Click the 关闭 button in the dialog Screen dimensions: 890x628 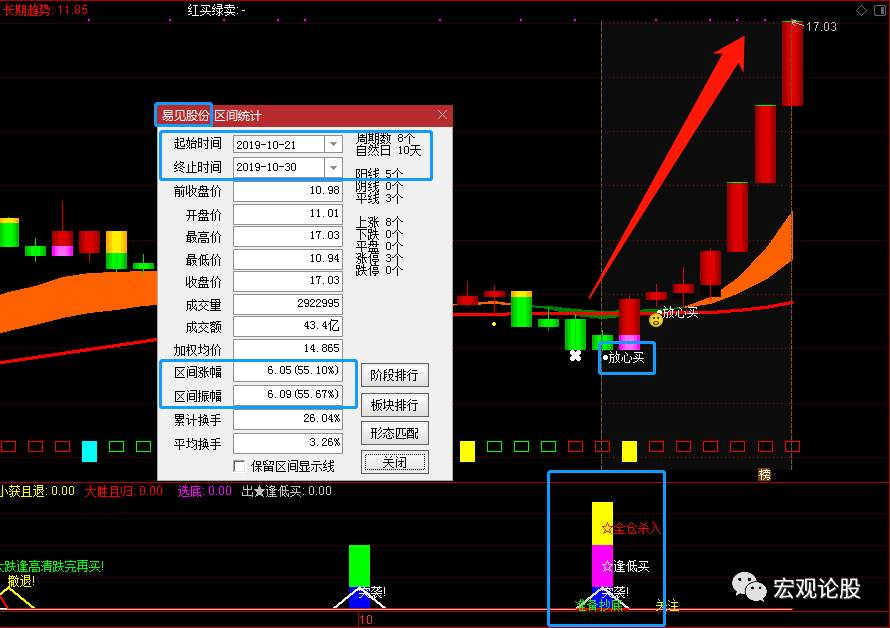click(x=394, y=462)
